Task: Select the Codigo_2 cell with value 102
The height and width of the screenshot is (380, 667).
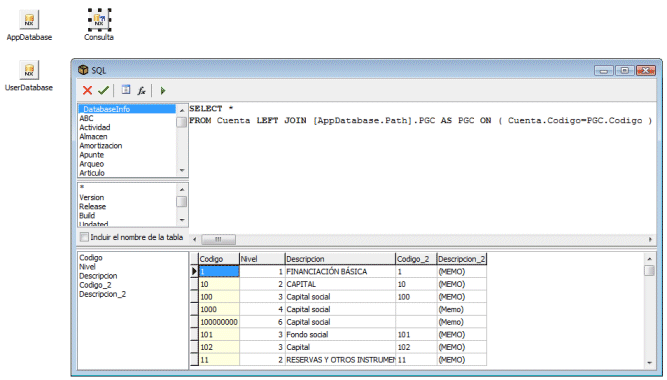Action: [416, 347]
